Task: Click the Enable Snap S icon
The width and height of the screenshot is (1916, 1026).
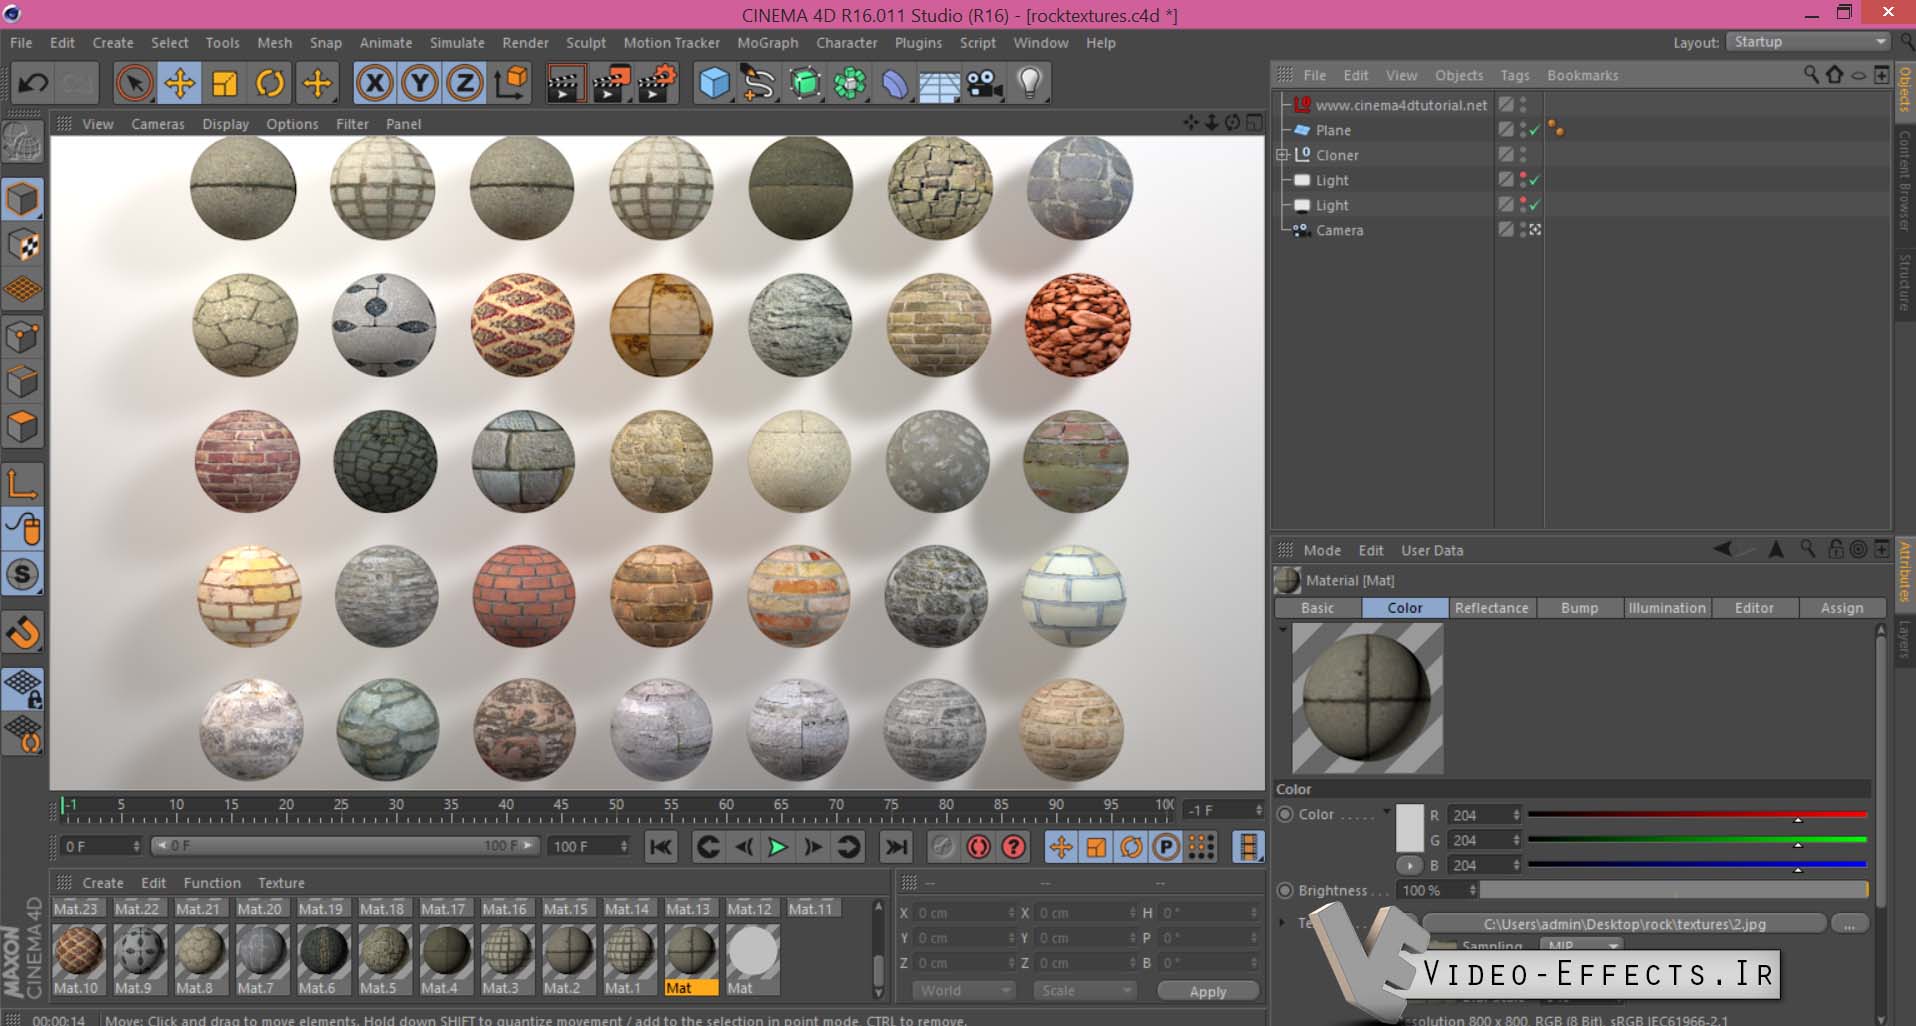Action: (x=22, y=575)
